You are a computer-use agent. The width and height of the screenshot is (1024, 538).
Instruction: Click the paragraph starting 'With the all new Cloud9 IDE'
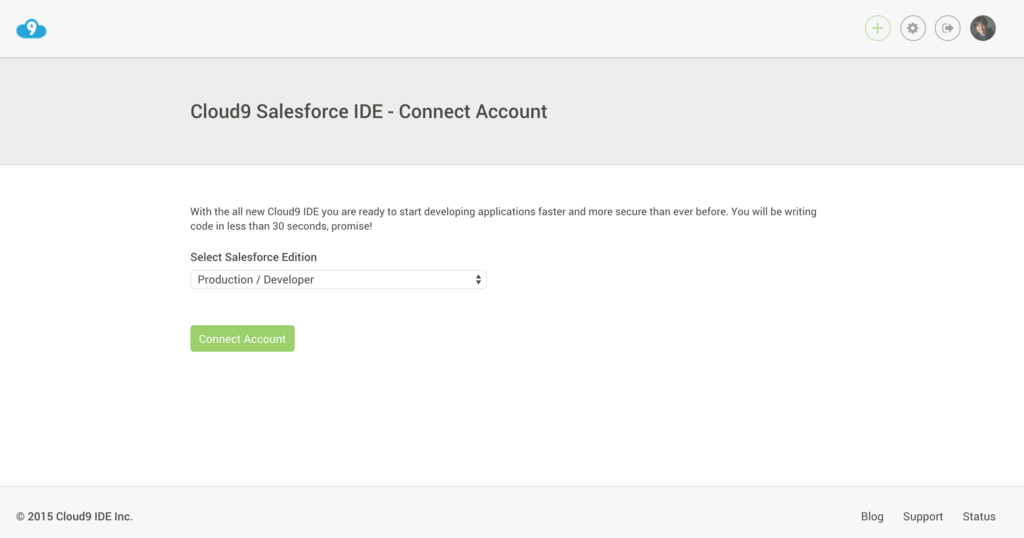[x=504, y=219]
